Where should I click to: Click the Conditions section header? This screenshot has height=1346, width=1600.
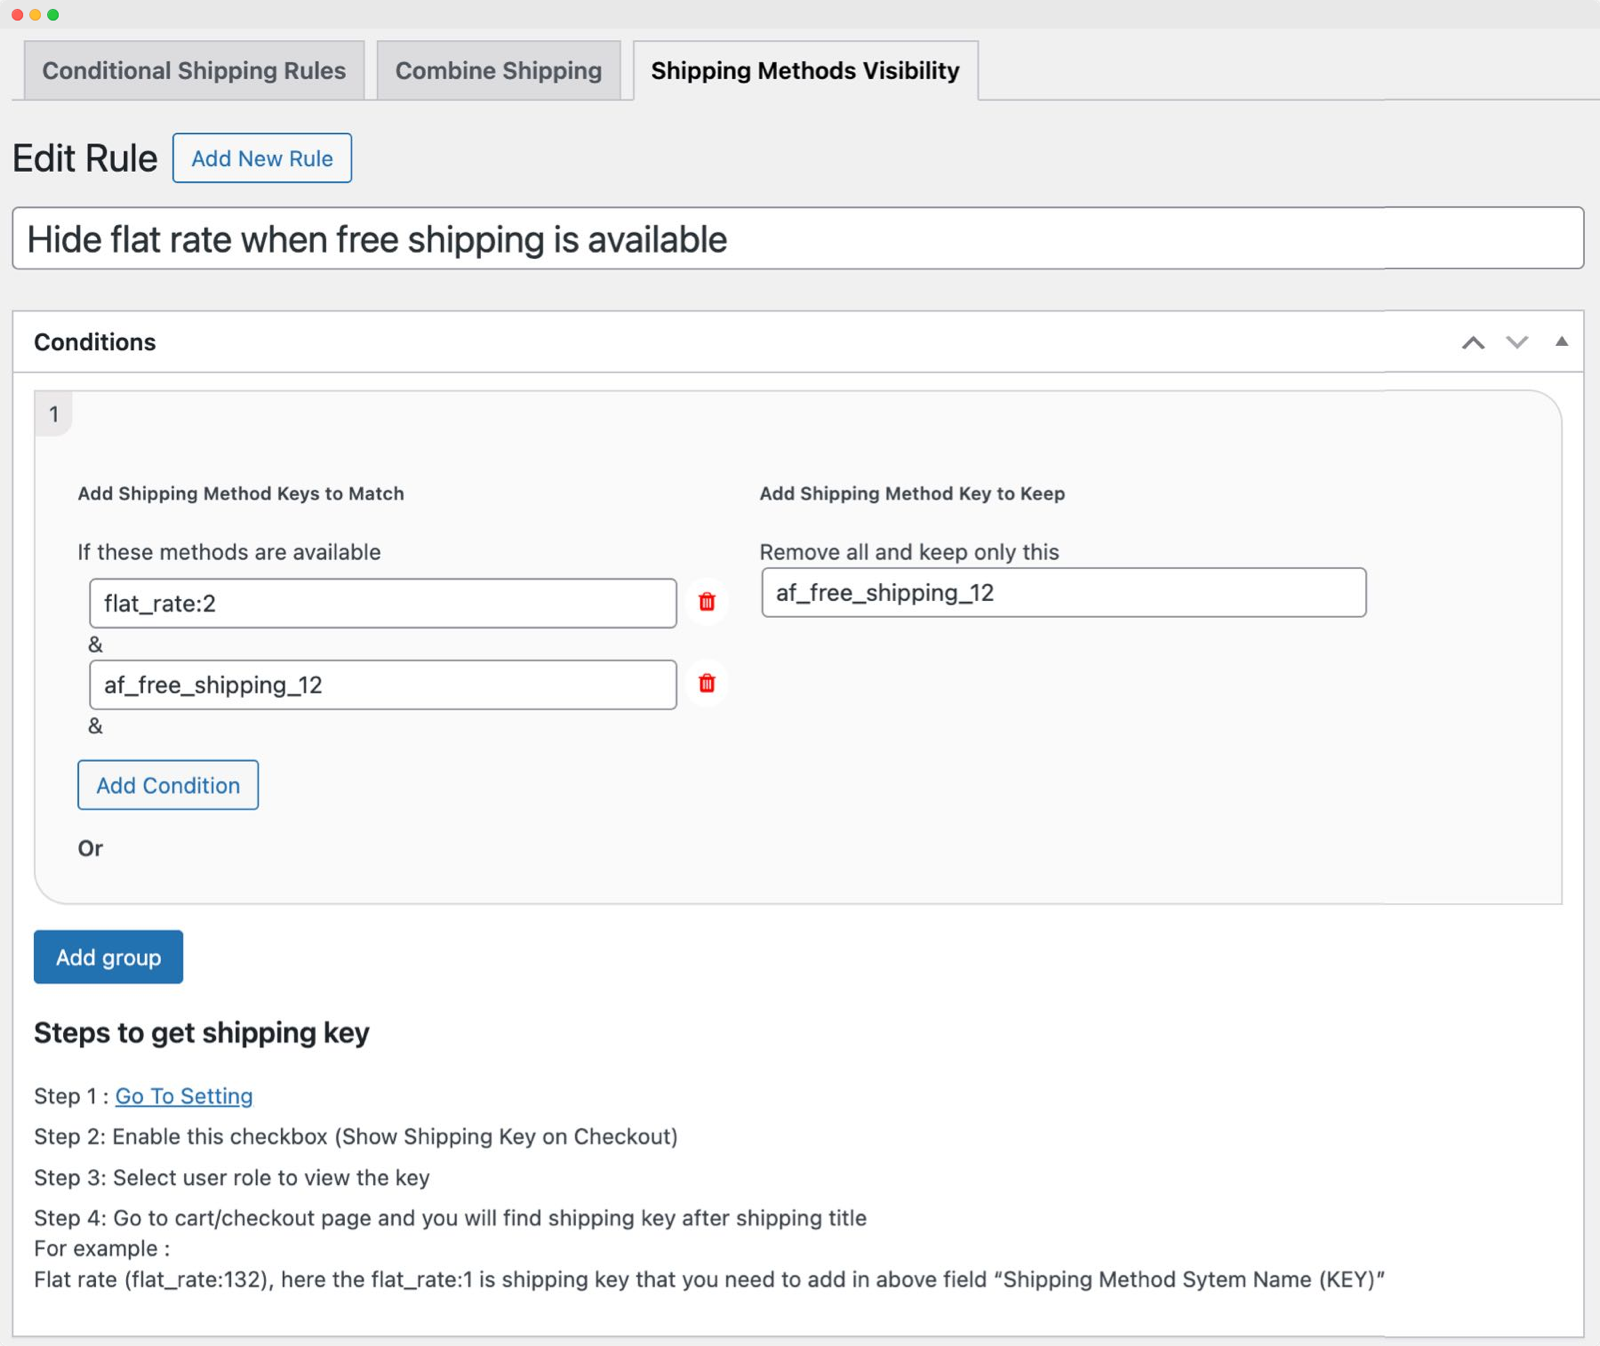click(x=95, y=342)
